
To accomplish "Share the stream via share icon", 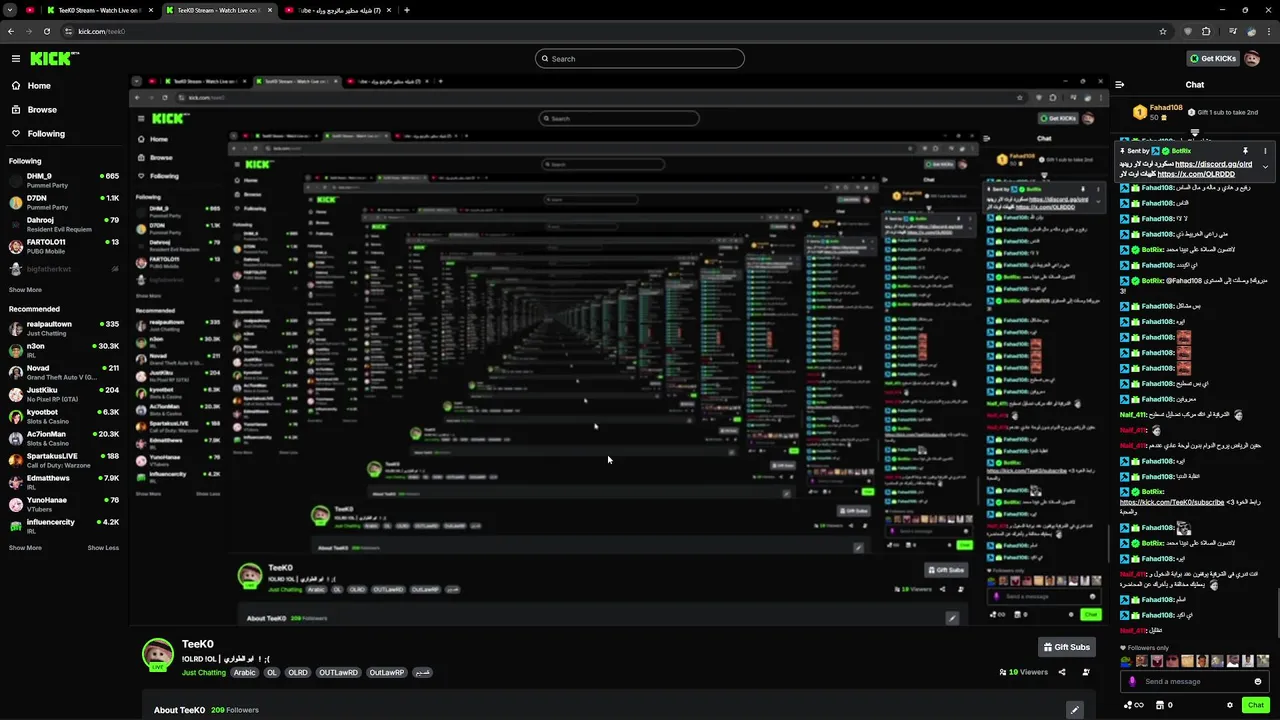I will coord(1062,672).
